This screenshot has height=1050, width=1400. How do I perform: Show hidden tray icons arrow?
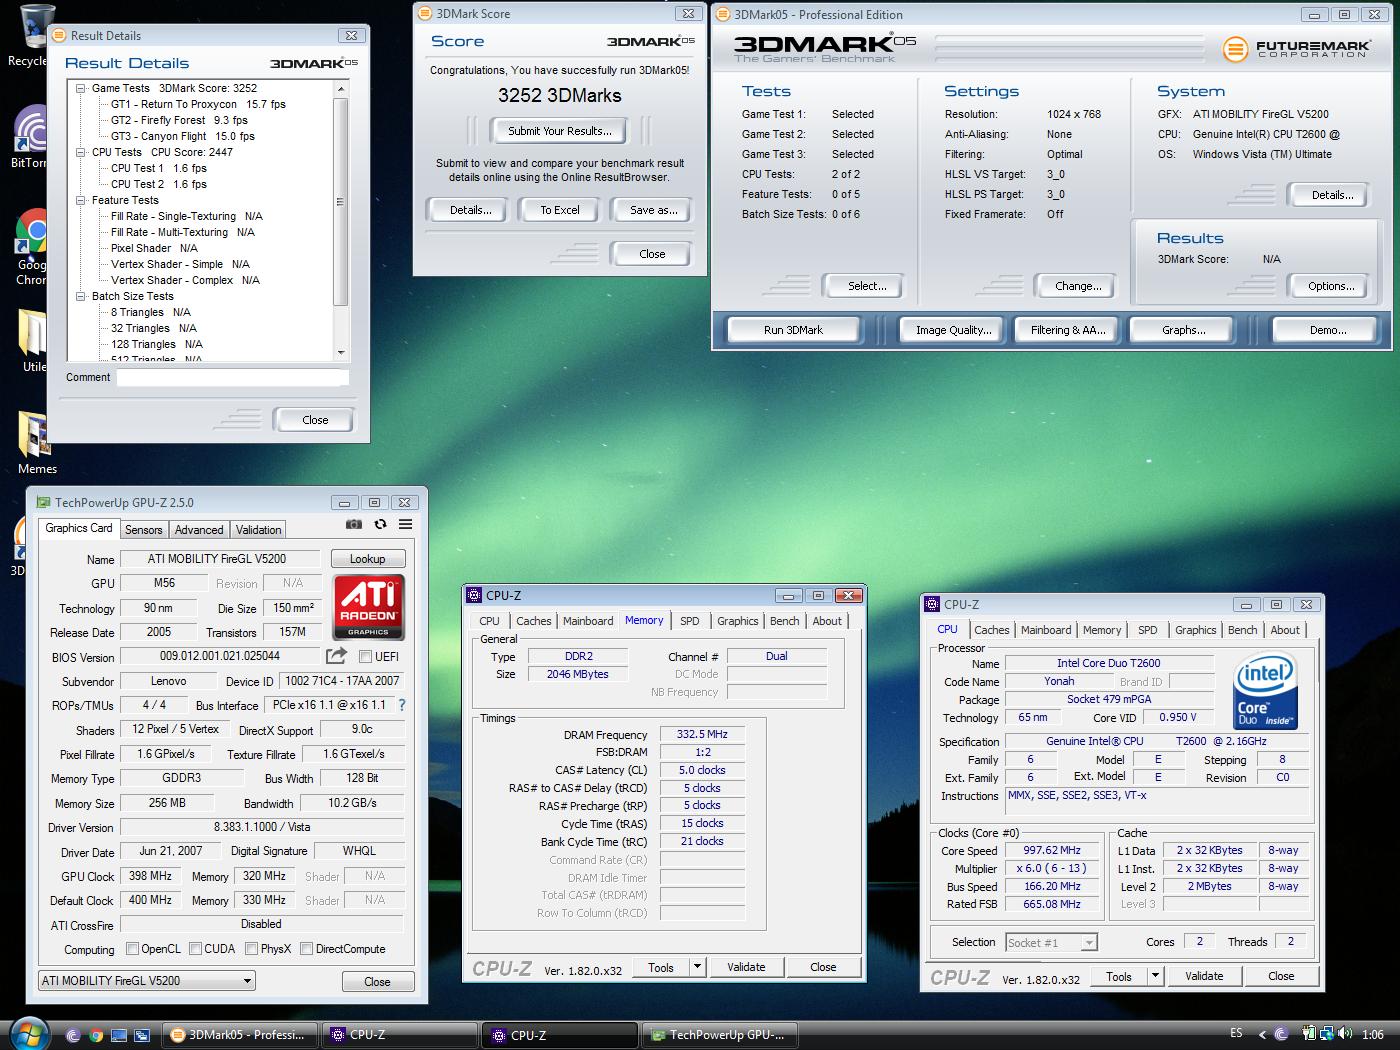coord(1263,1034)
